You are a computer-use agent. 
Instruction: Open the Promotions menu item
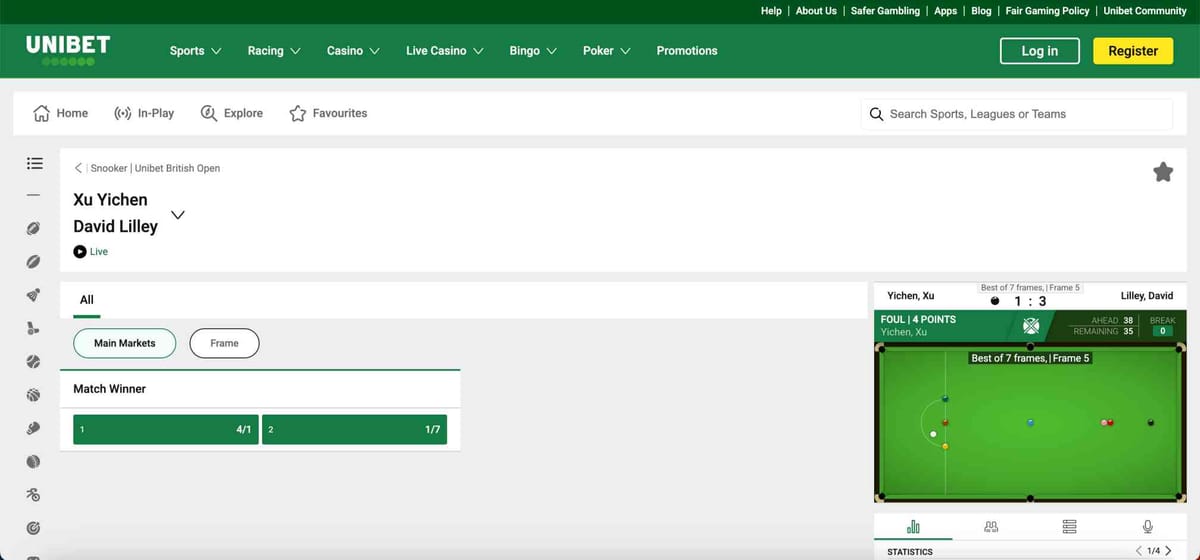[x=687, y=51]
